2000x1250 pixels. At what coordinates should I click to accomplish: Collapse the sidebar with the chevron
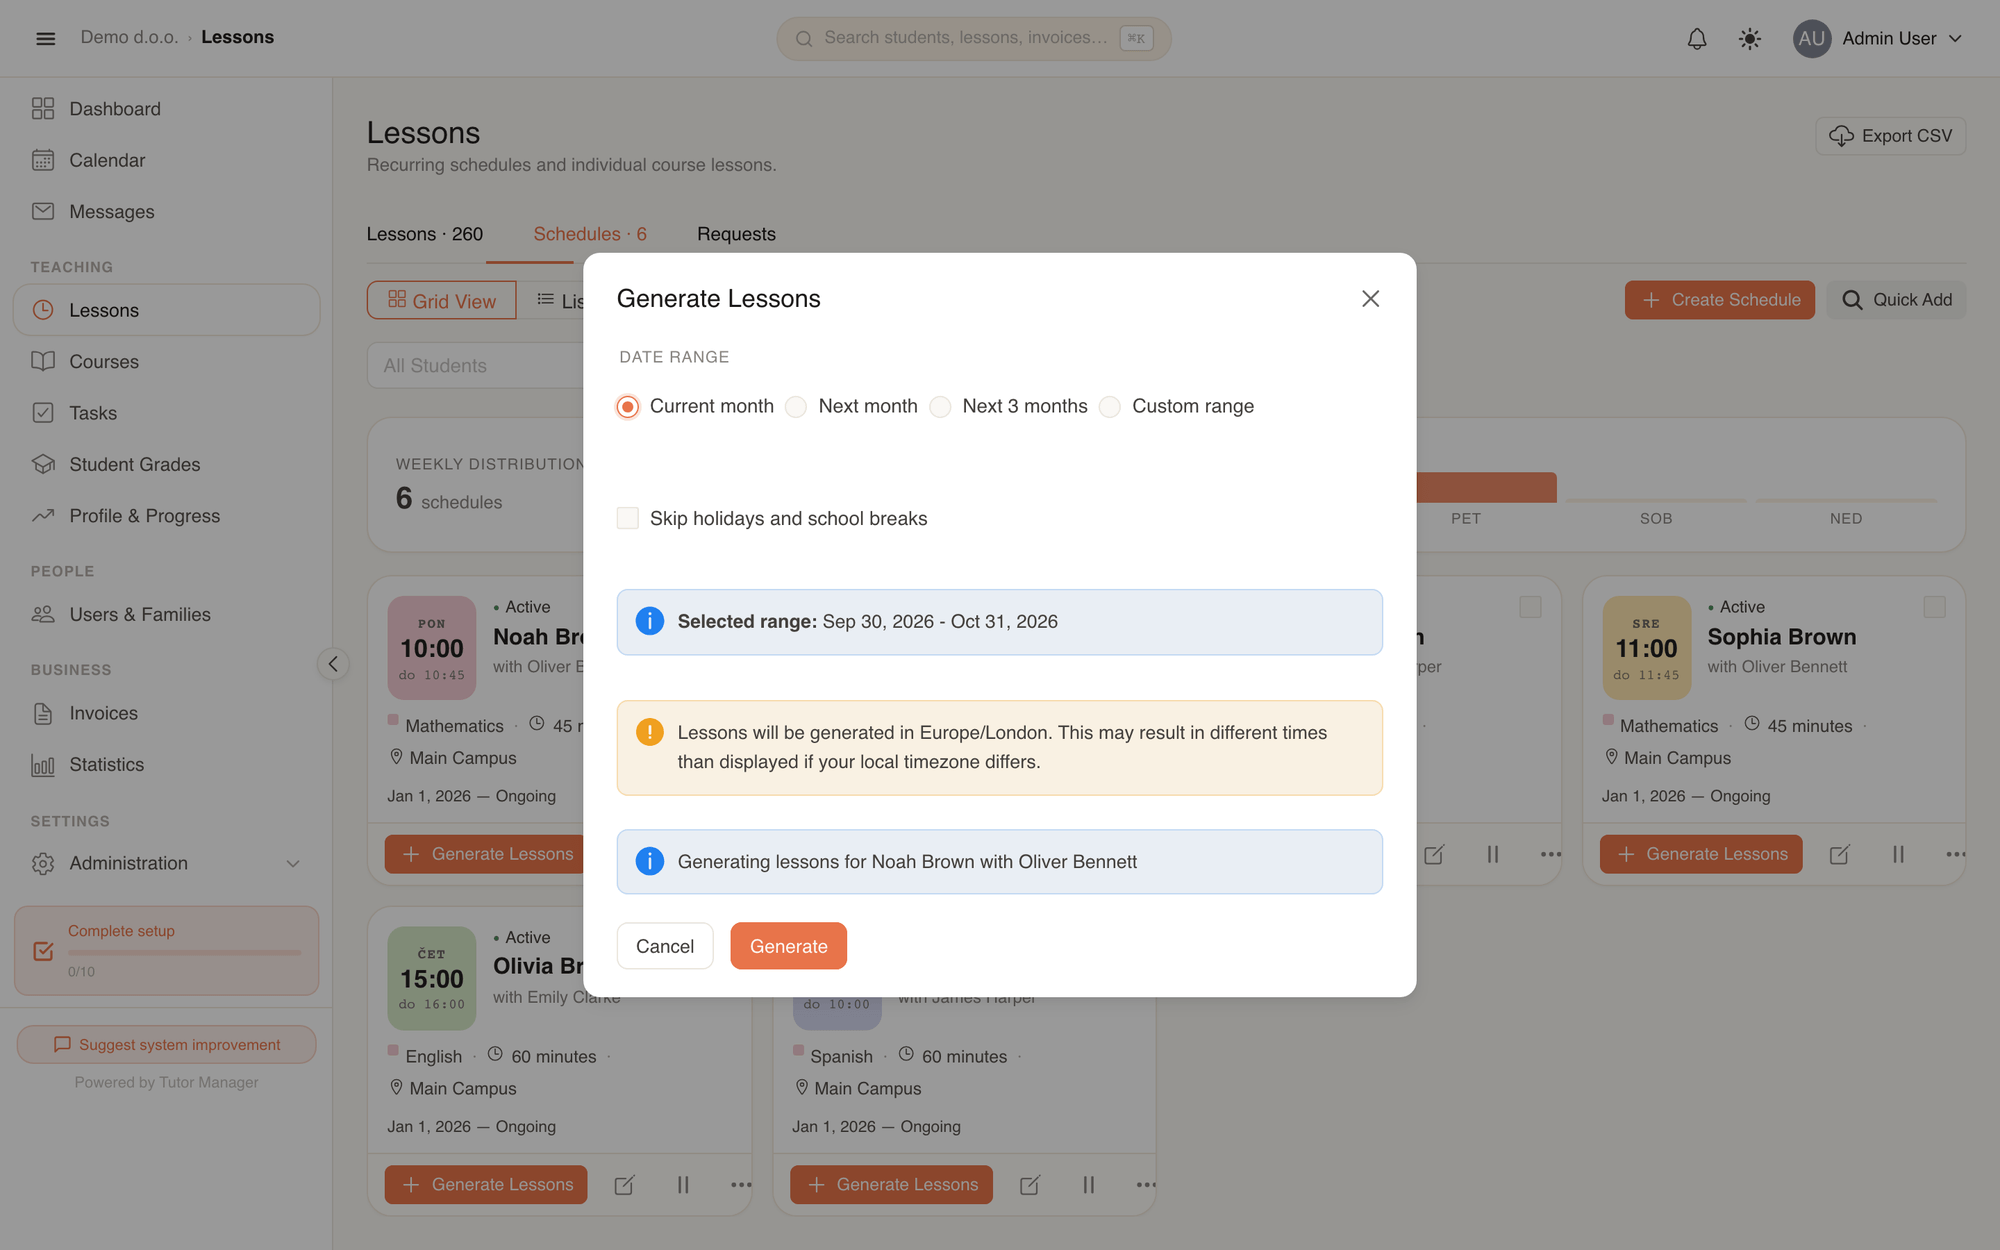pyautogui.click(x=333, y=664)
